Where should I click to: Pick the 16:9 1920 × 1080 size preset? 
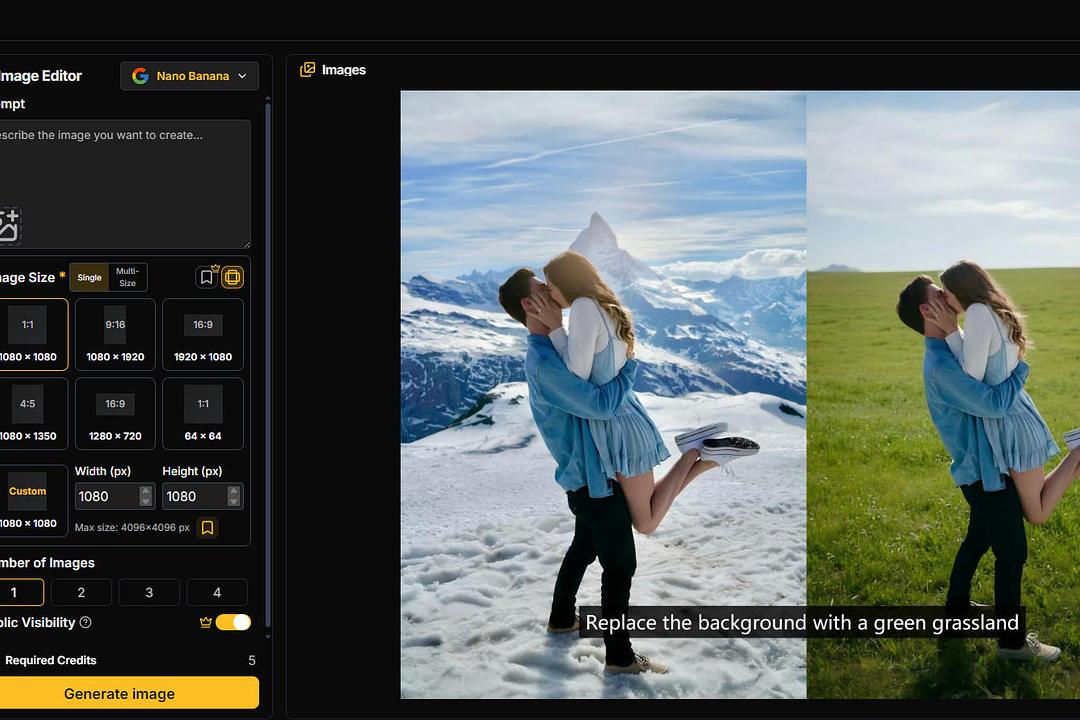203,334
